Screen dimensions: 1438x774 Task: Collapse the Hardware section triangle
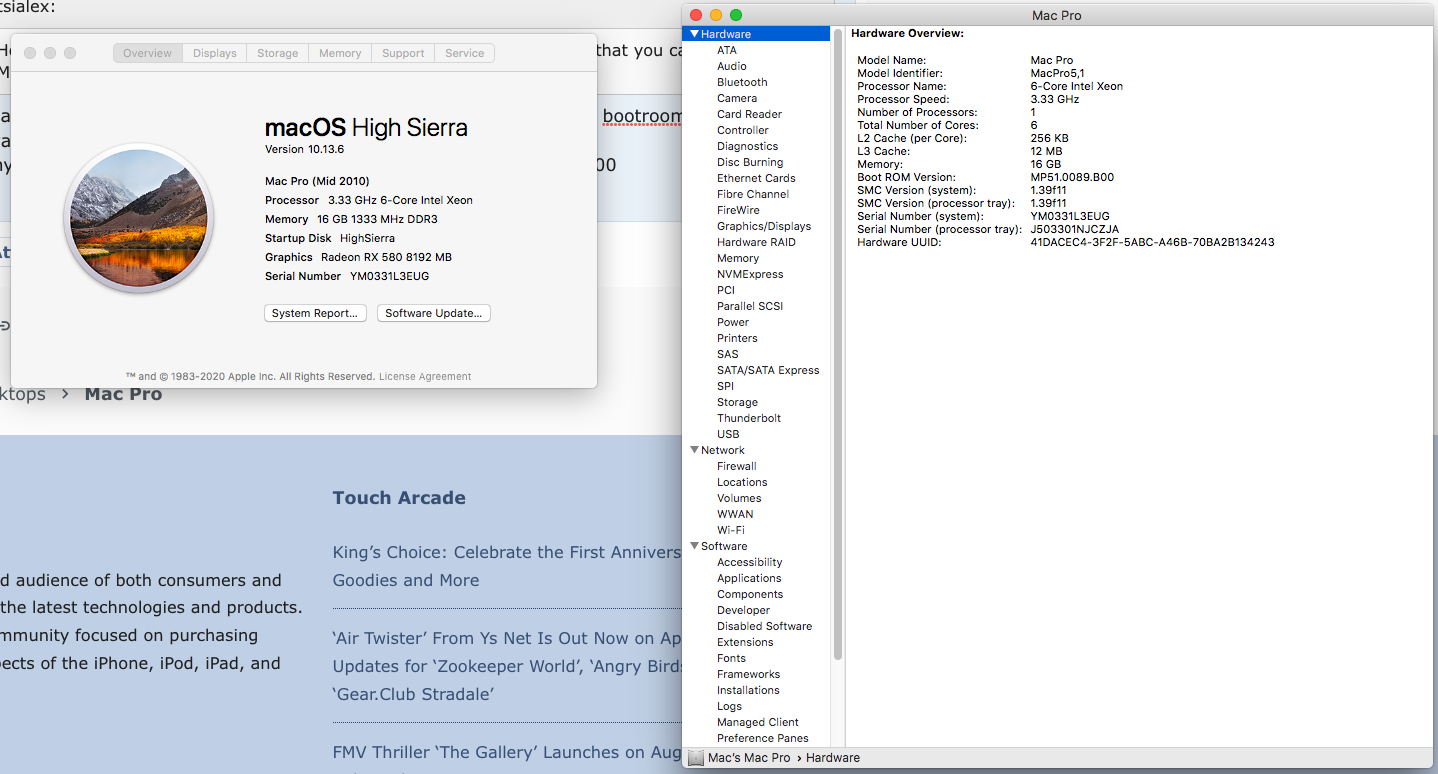coord(695,34)
